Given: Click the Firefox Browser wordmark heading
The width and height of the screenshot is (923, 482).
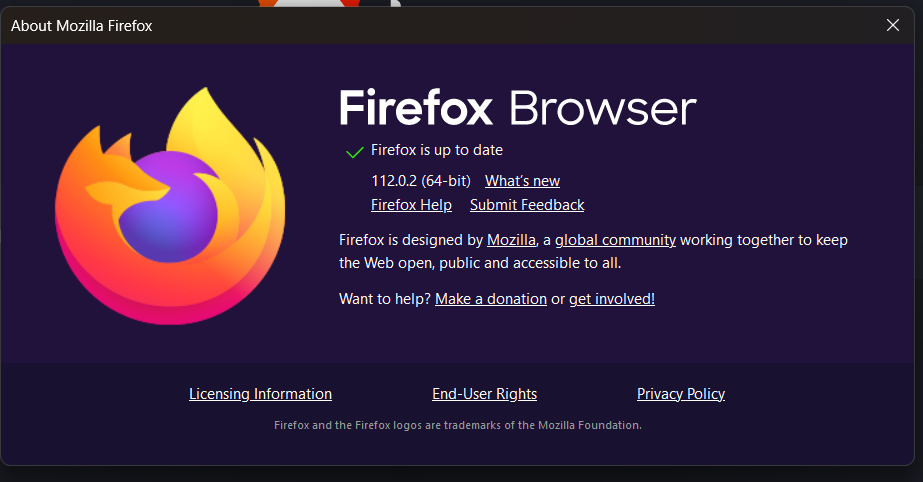Looking at the screenshot, I should coord(517,108).
